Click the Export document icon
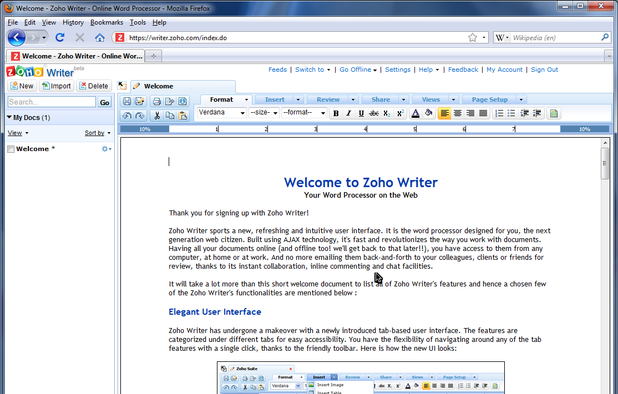Image resolution: width=618 pixels, height=394 pixels. (169, 102)
